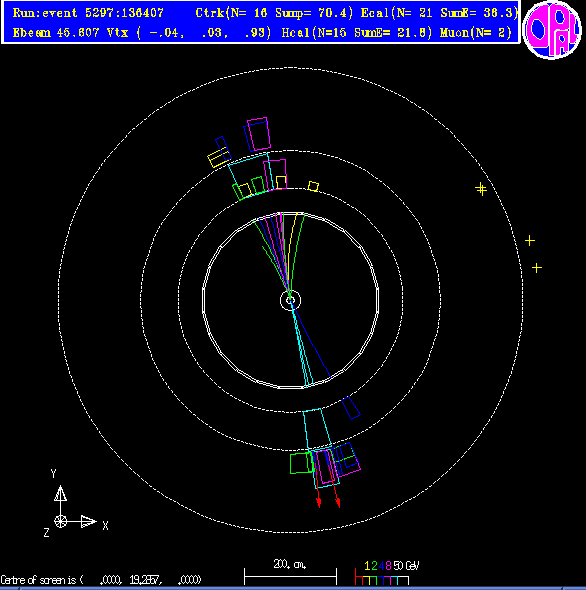This screenshot has width=586, height=590.
Task: Select the top magenta Hcal cluster box
Action: [x=259, y=134]
